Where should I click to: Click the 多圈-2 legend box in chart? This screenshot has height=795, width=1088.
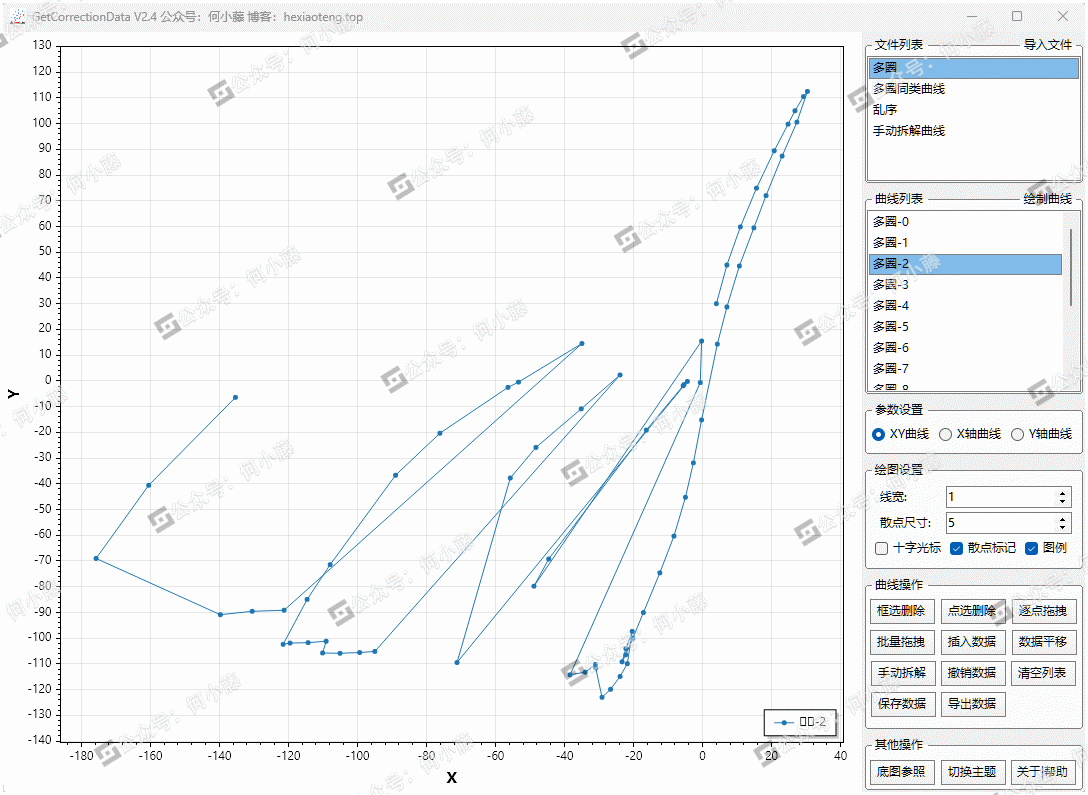(799, 722)
